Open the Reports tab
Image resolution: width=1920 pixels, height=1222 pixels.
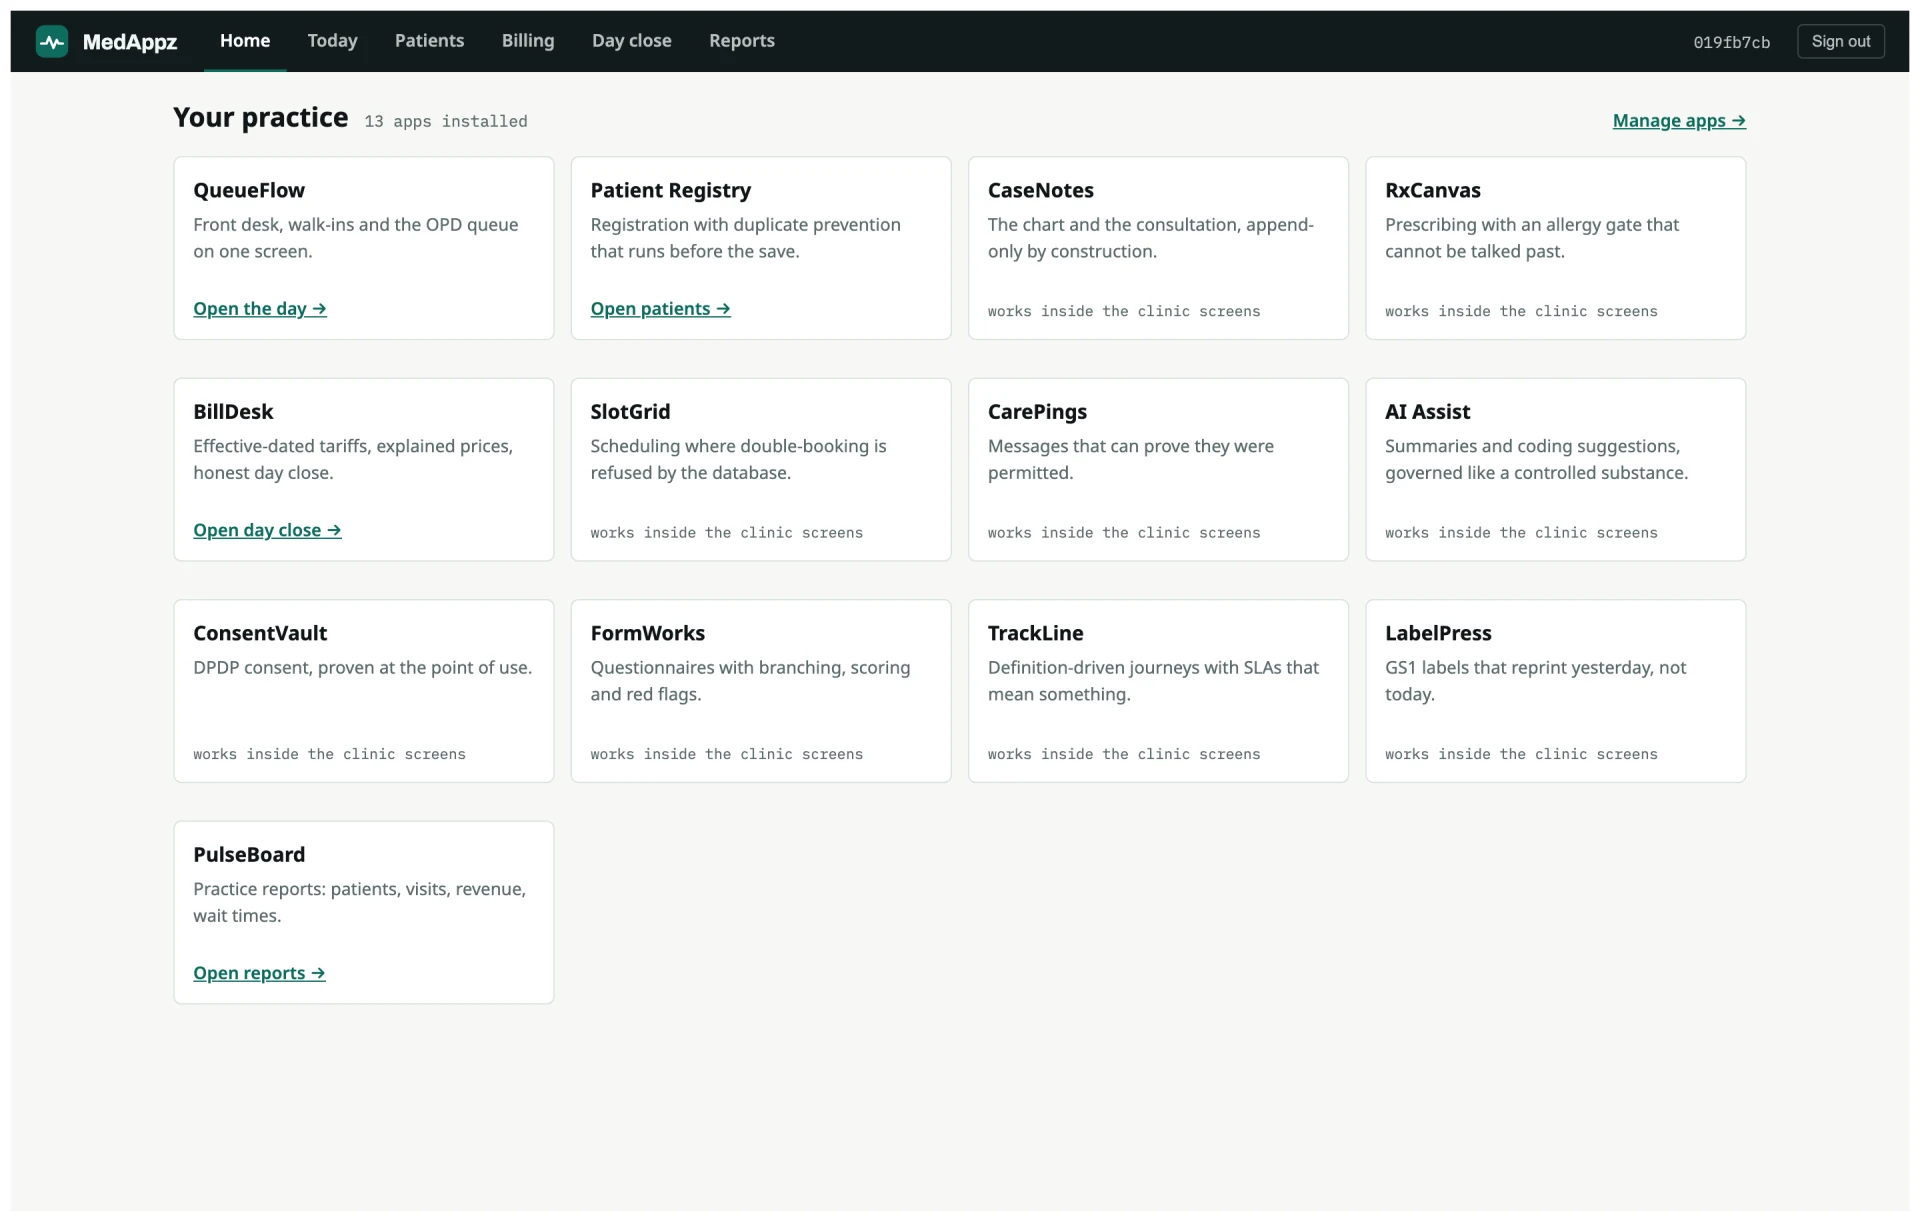coord(742,41)
